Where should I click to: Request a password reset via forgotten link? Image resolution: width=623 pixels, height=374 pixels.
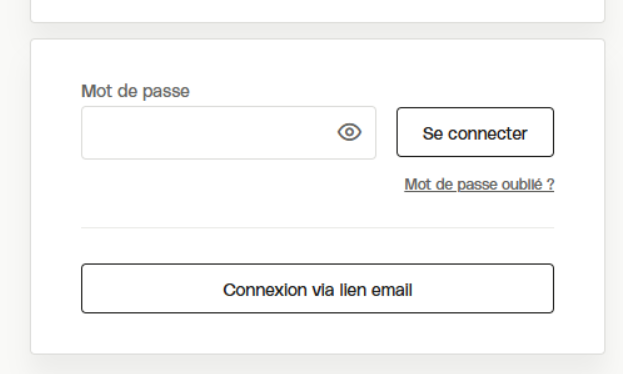[479, 184]
